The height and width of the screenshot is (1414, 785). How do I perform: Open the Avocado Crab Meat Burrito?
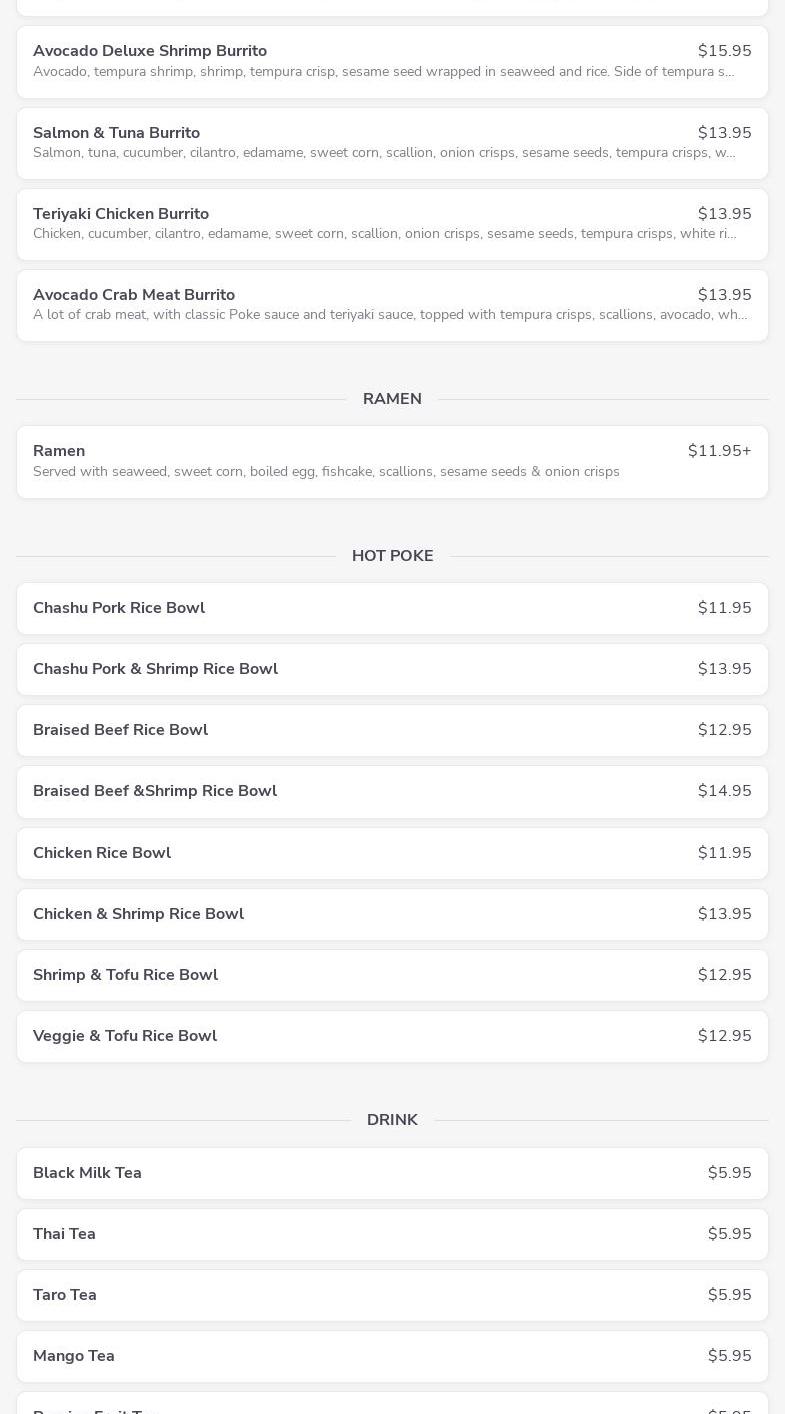(x=392, y=305)
